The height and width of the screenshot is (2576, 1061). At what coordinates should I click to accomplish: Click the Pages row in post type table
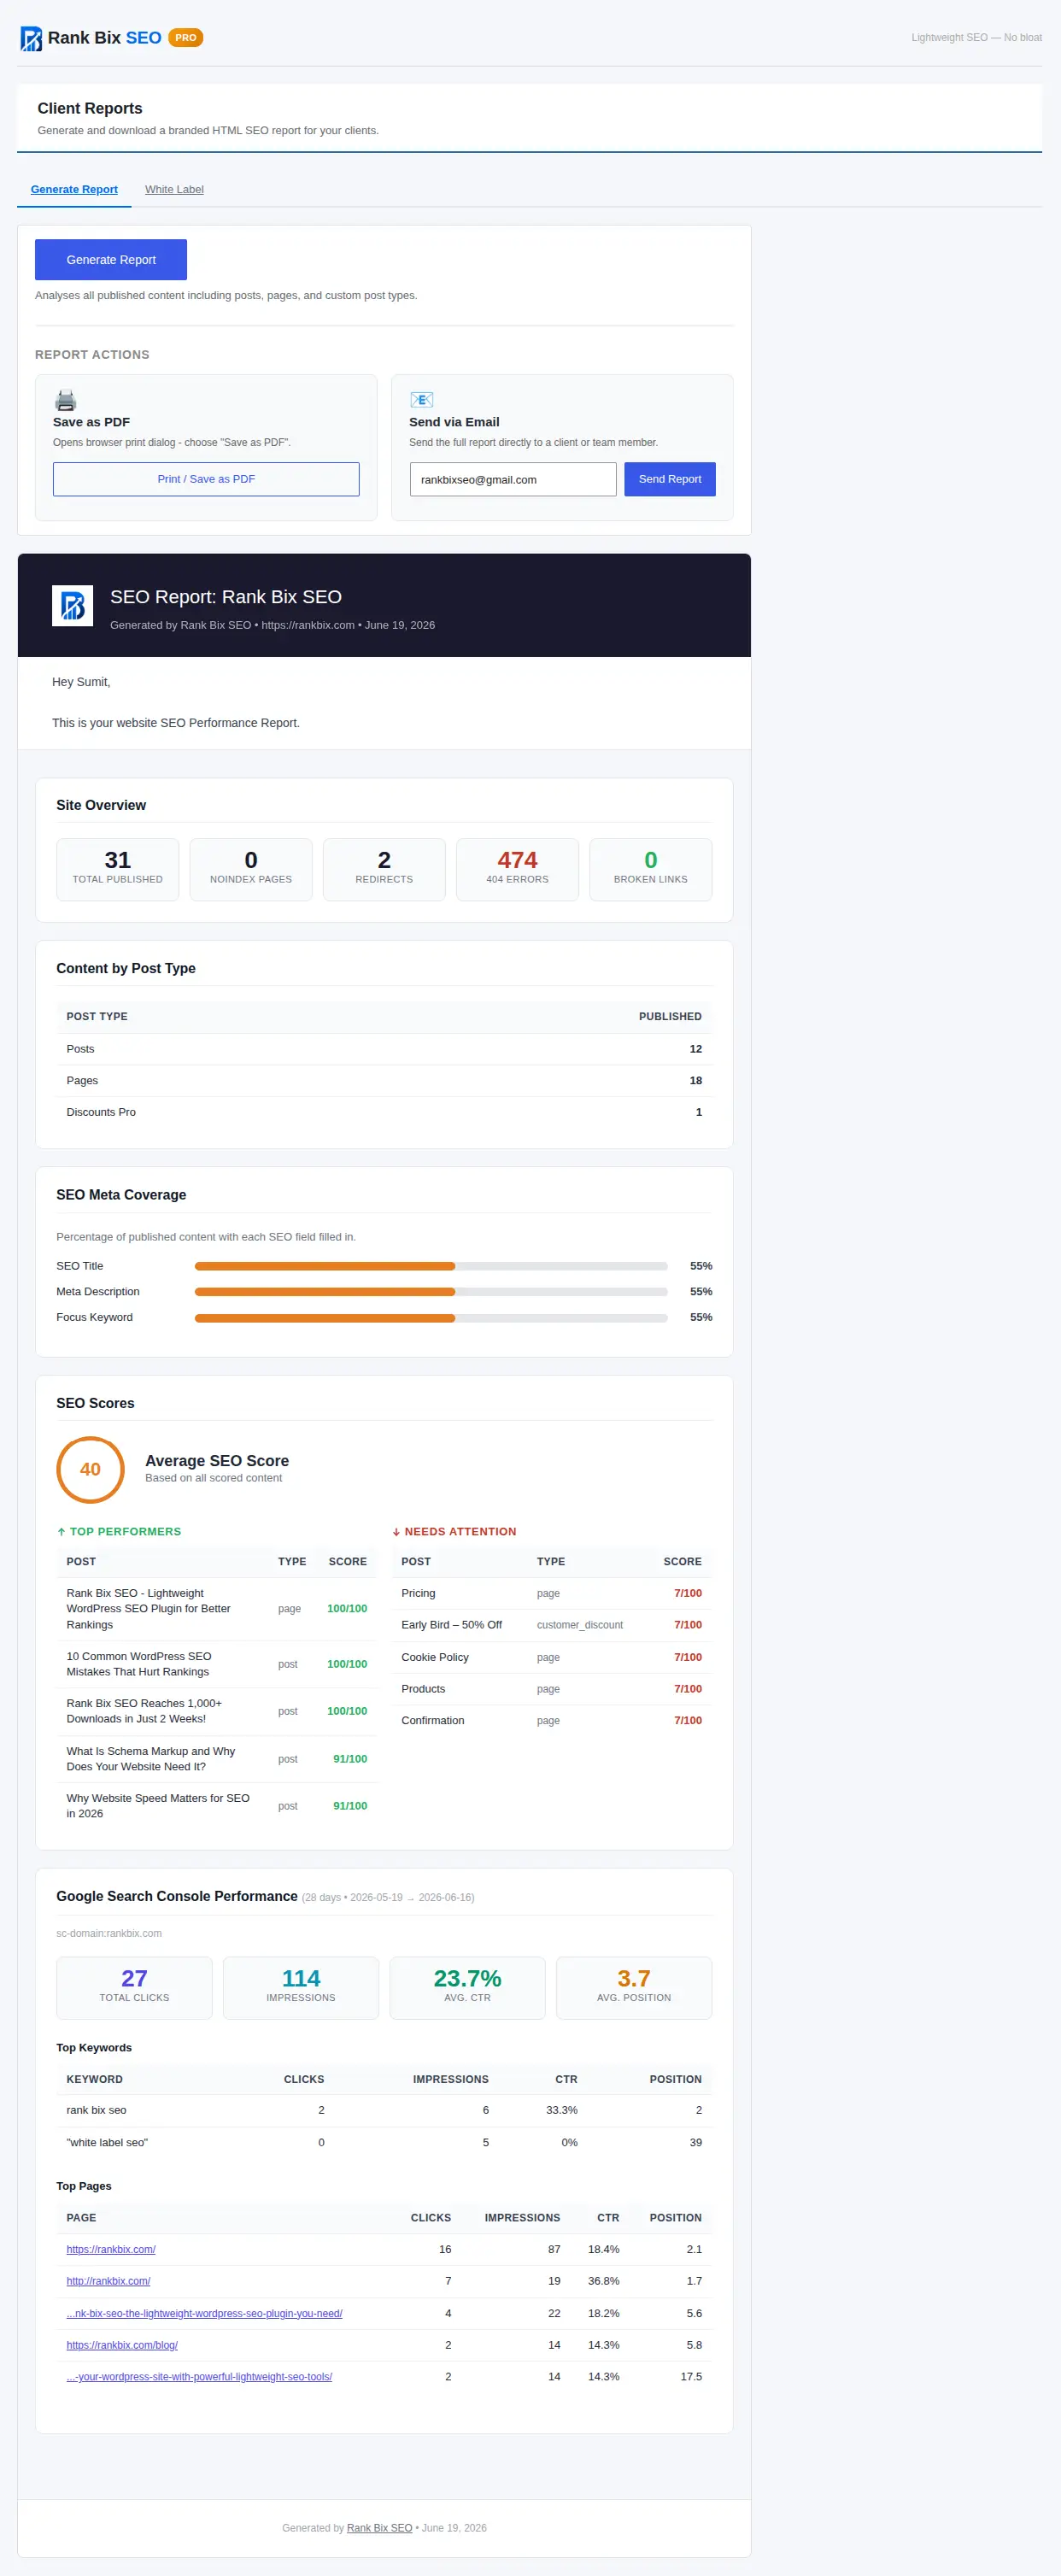coord(384,1081)
